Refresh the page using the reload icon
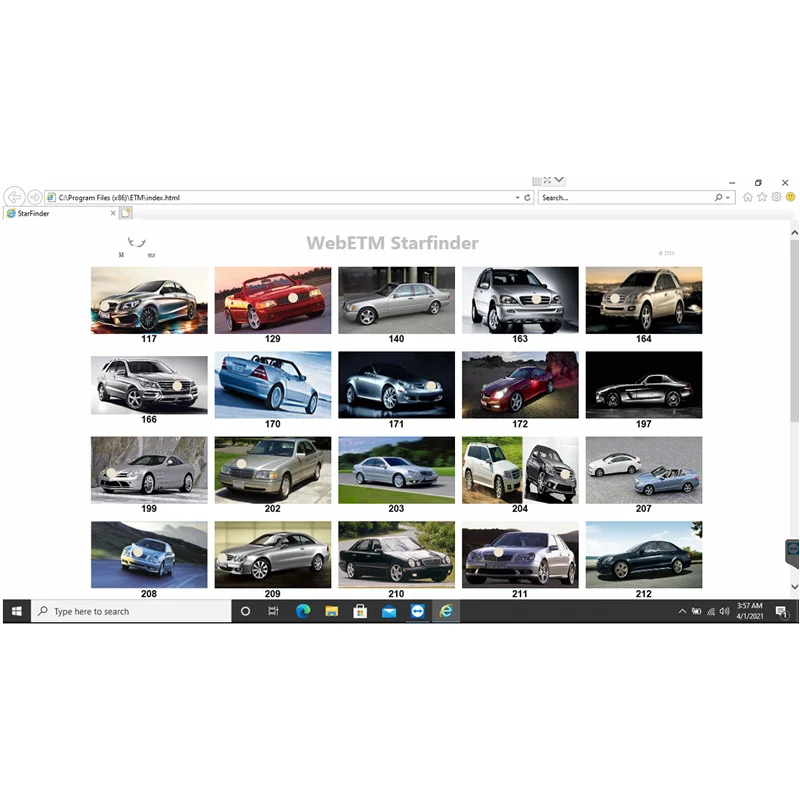The image size is (800, 800). click(527, 197)
